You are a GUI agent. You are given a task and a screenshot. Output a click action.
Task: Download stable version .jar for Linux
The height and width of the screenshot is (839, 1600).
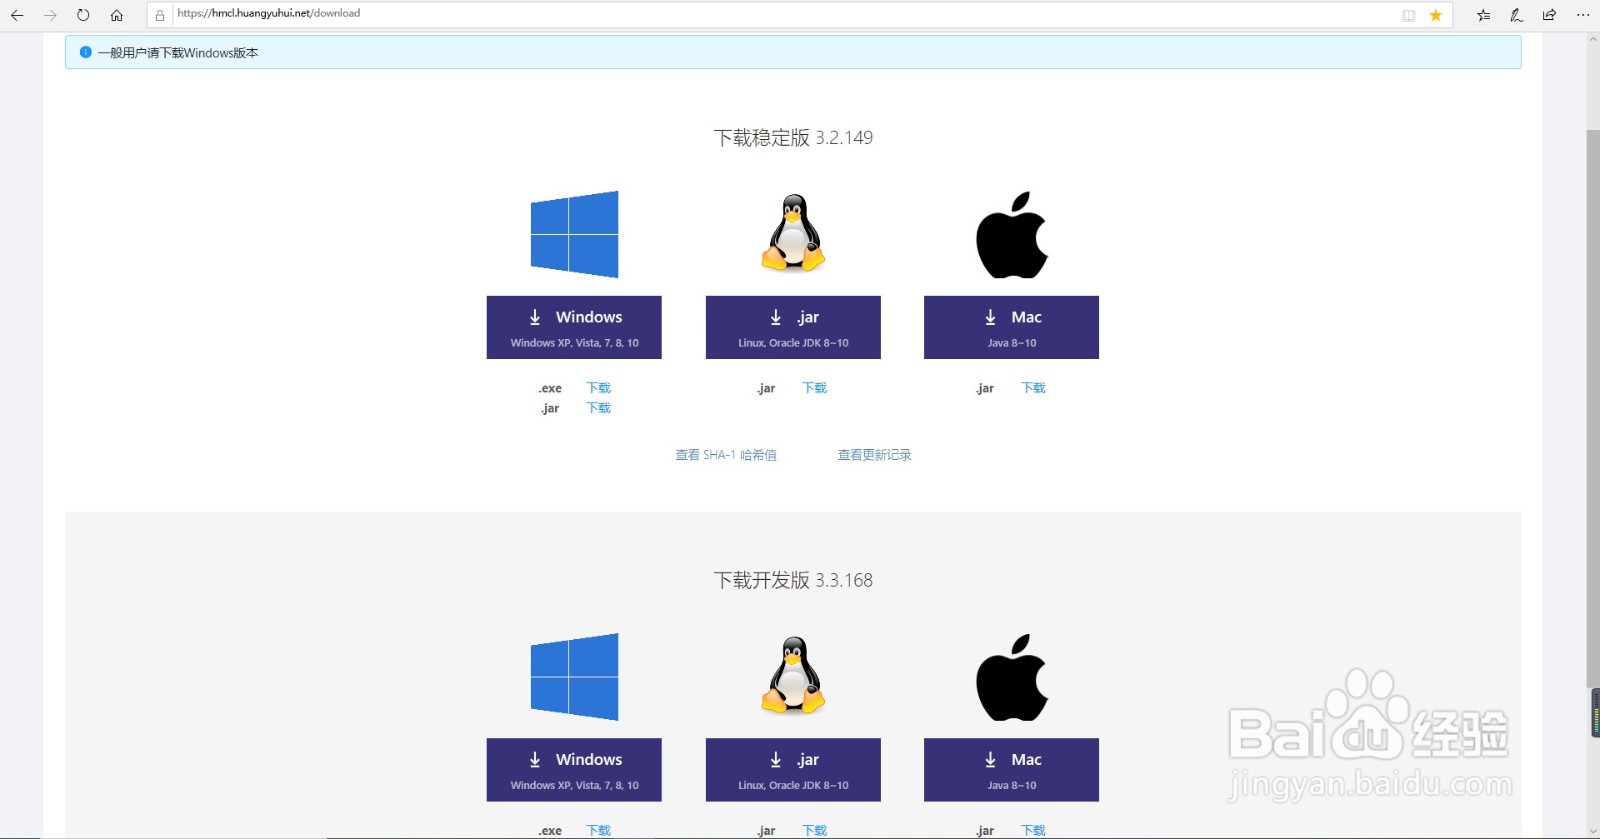[x=793, y=327]
